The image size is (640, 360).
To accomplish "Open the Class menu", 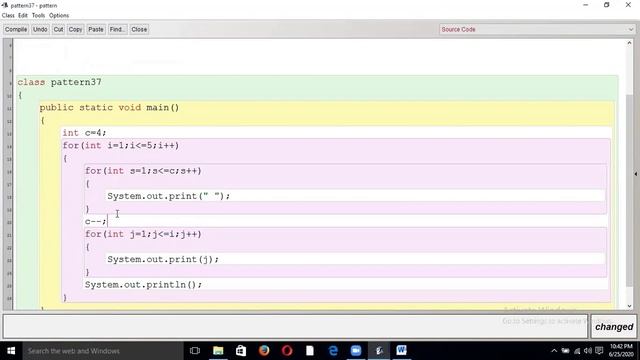I will coord(8,16).
